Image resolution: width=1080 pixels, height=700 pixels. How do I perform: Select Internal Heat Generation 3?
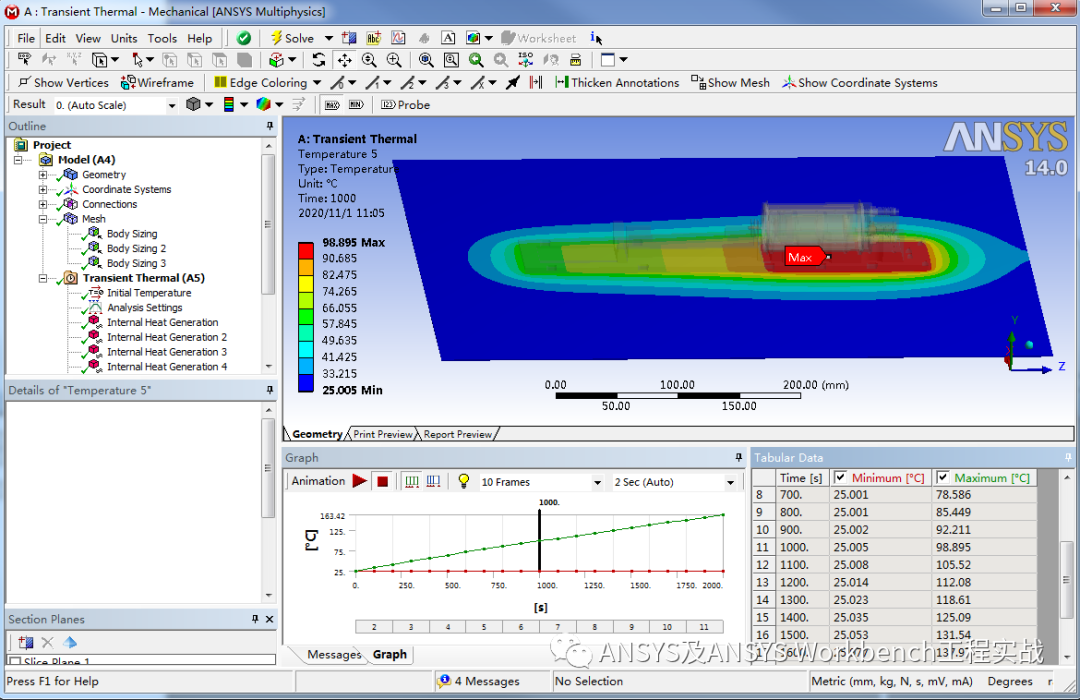[167, 352]
